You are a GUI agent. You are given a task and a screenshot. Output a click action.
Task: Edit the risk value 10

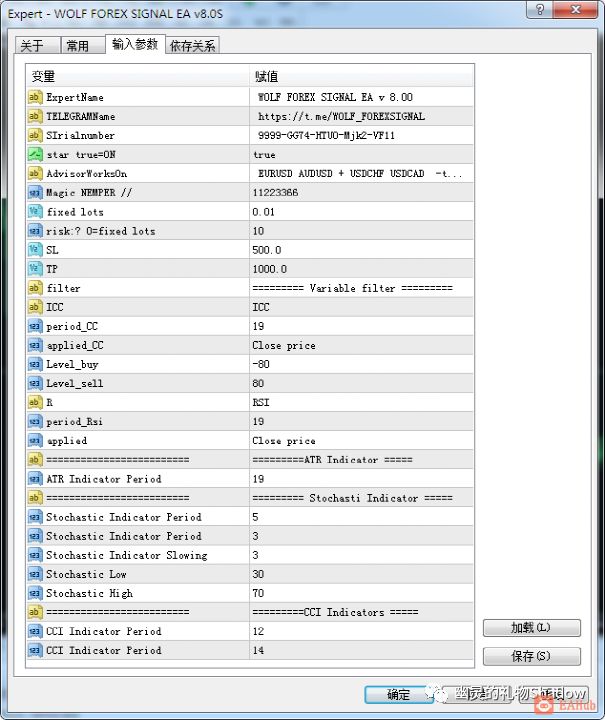[x=361, y=231]
